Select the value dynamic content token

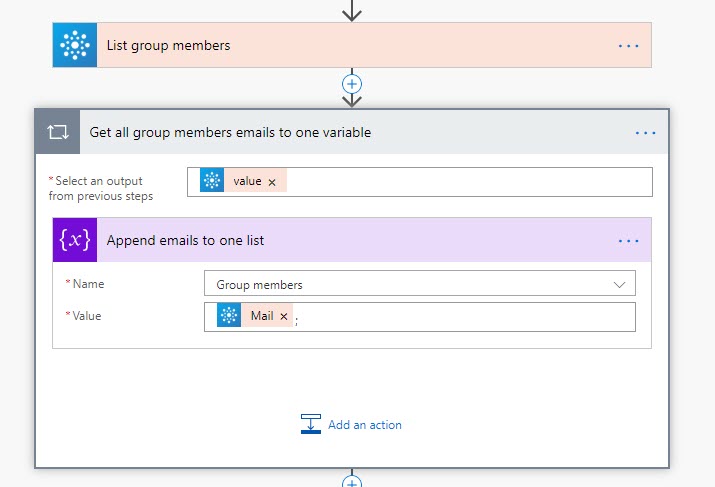point(247,181)
